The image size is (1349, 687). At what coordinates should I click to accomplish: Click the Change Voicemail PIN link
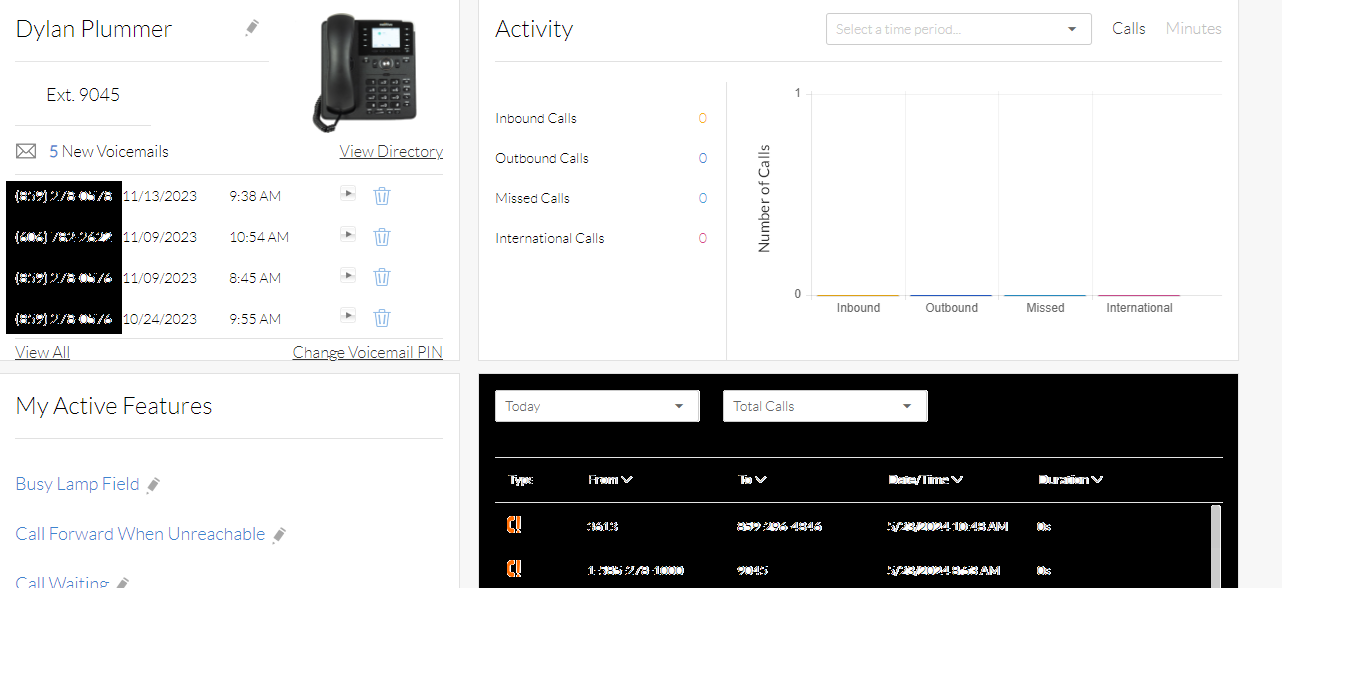coord(367,353)
